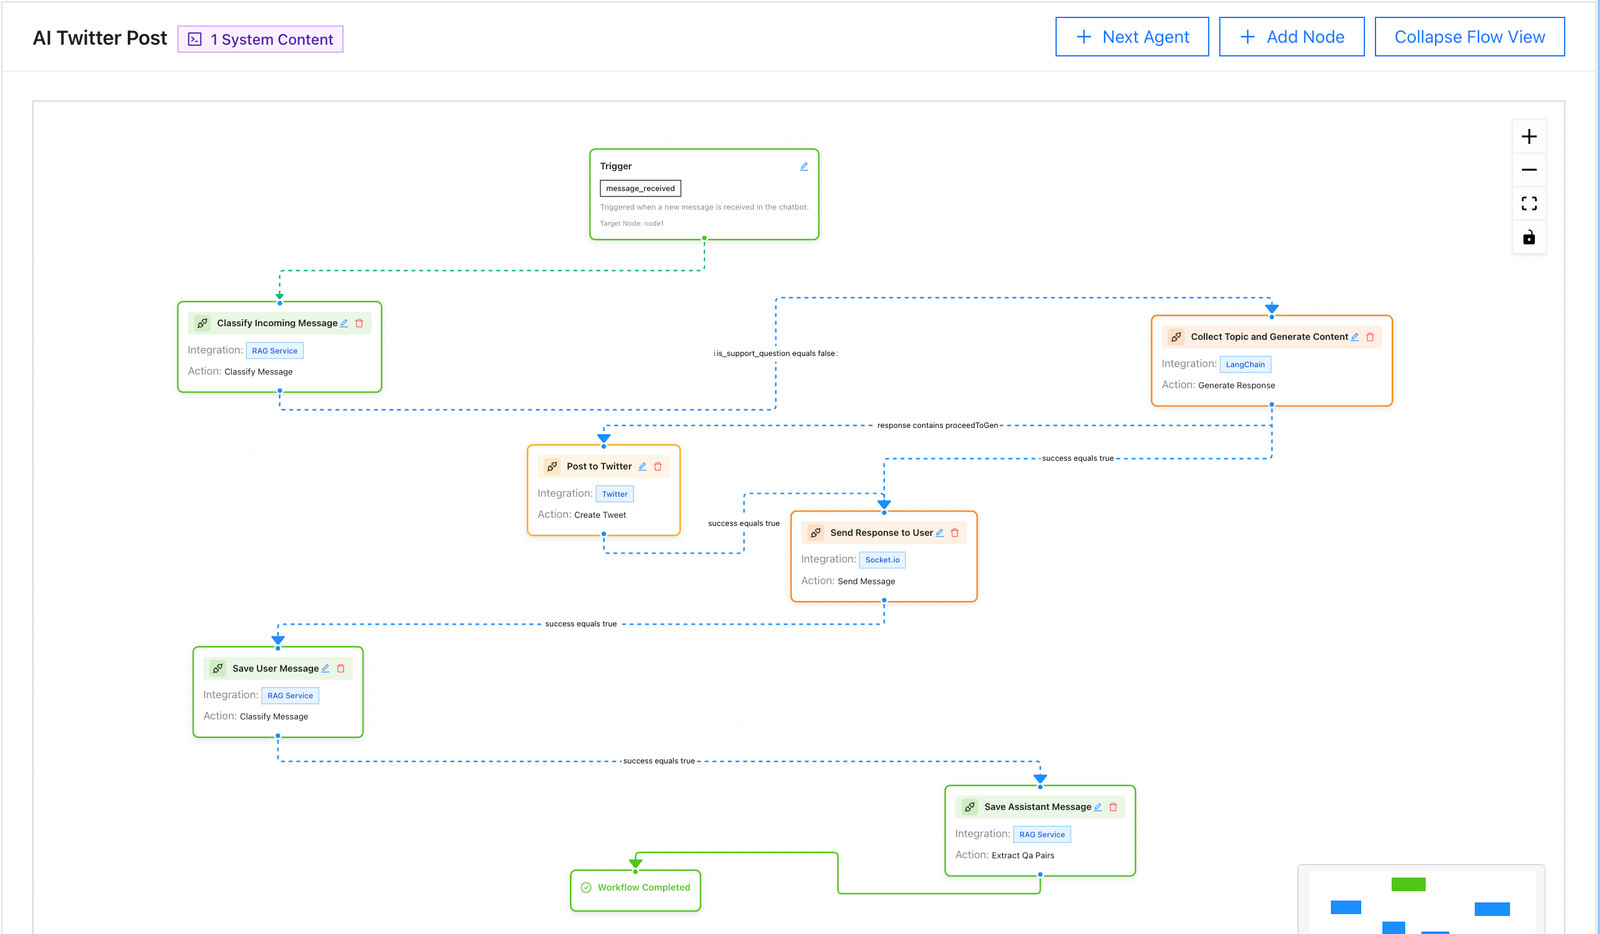1600x934 pixels.
Task: Edit the Trigger node using its pencil icon
Action: [x=803, y=166]
